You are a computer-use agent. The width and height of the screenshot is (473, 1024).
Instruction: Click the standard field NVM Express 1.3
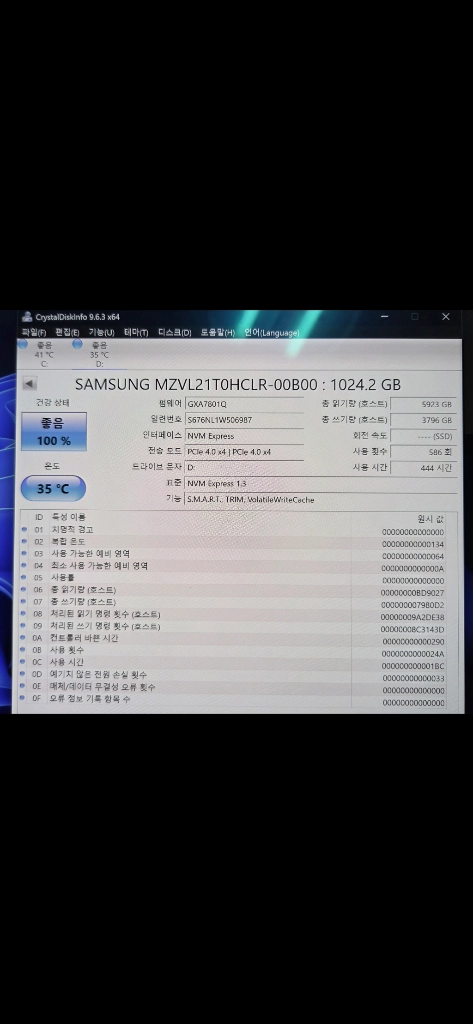pos(321,483)
